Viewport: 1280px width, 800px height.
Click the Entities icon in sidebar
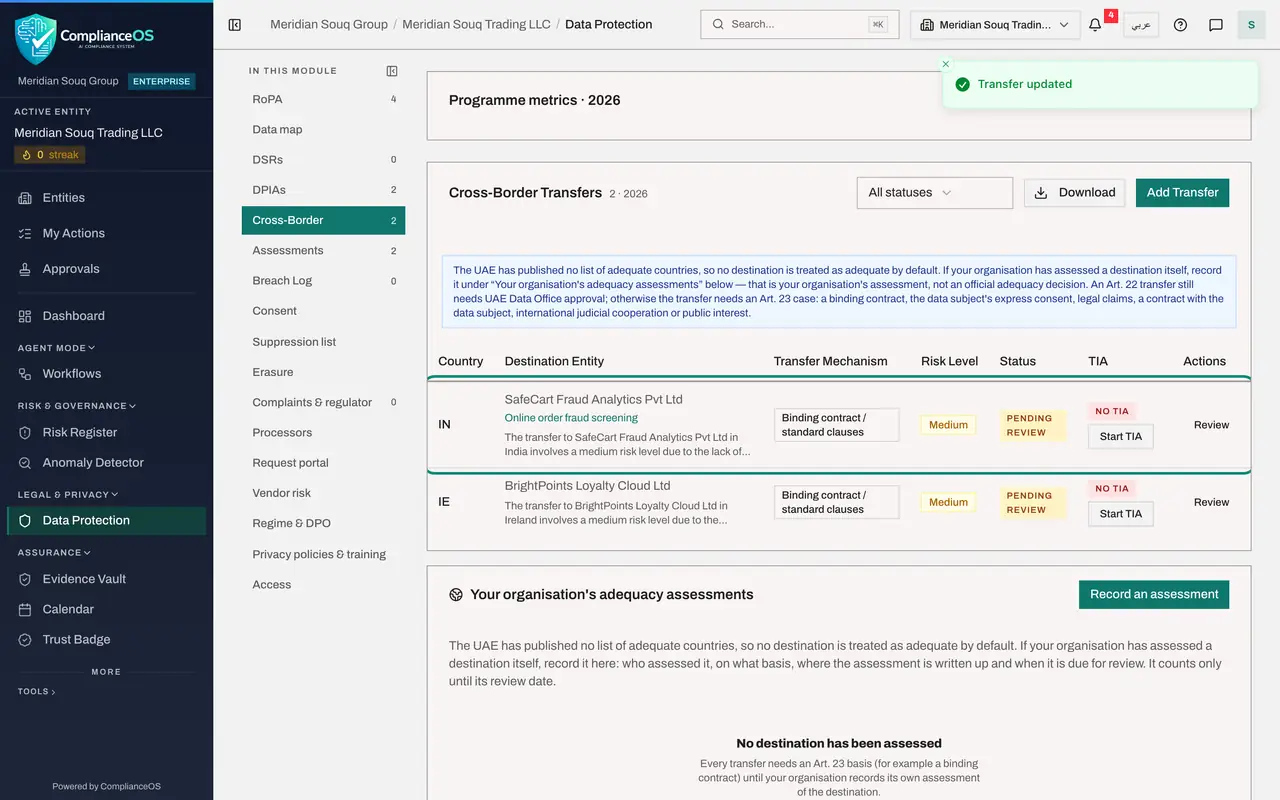pos(25,198)
